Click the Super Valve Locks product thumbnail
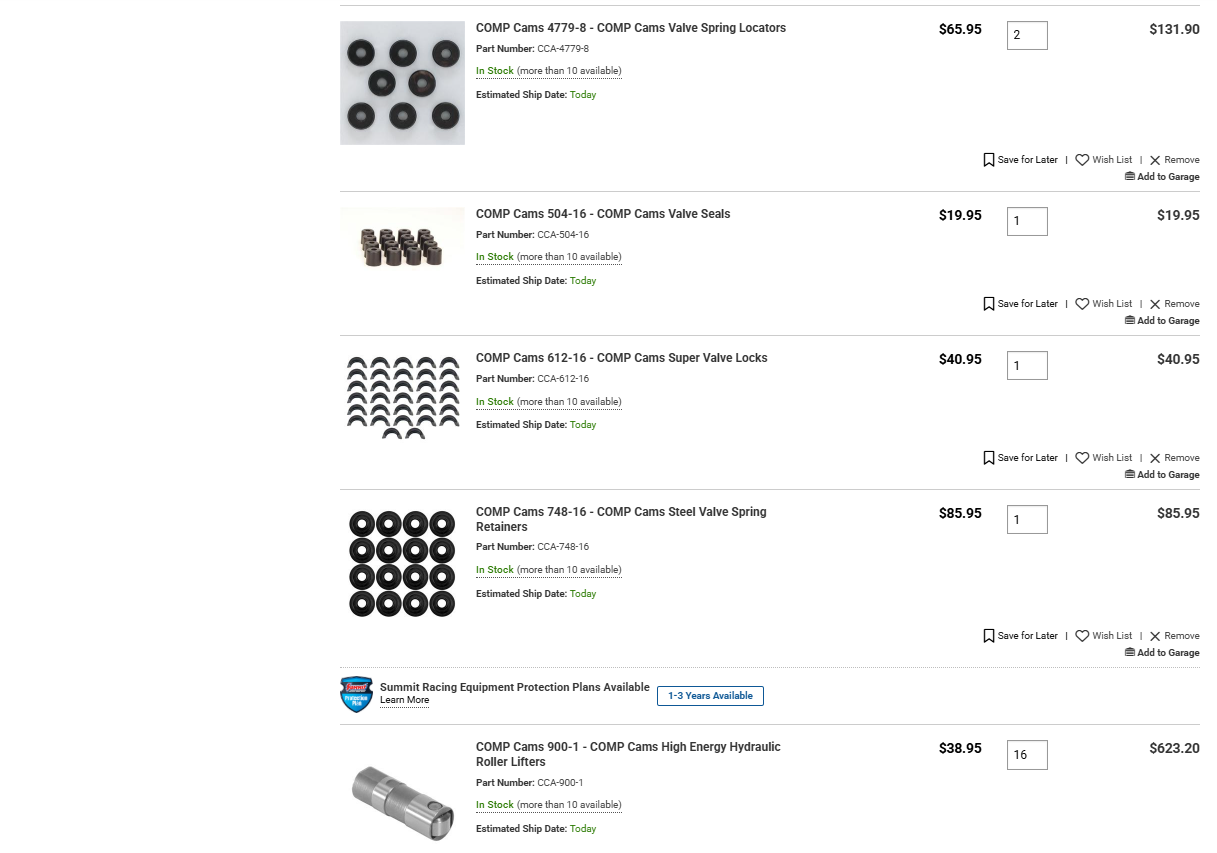 click(x=402, y=397)
